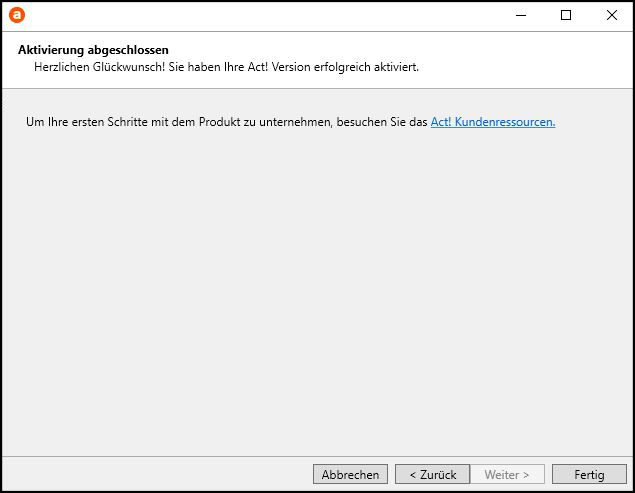Open the window menu from the title bar logo

(17, 15)
